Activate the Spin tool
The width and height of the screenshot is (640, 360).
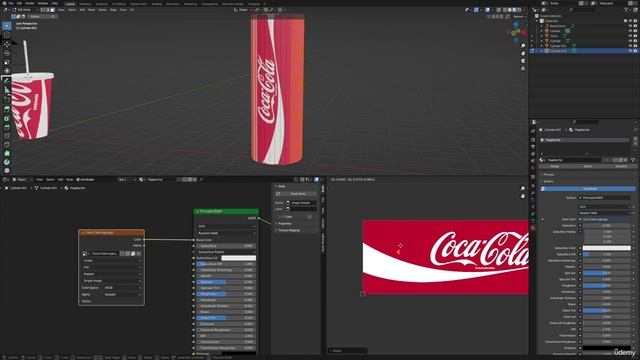7,162
